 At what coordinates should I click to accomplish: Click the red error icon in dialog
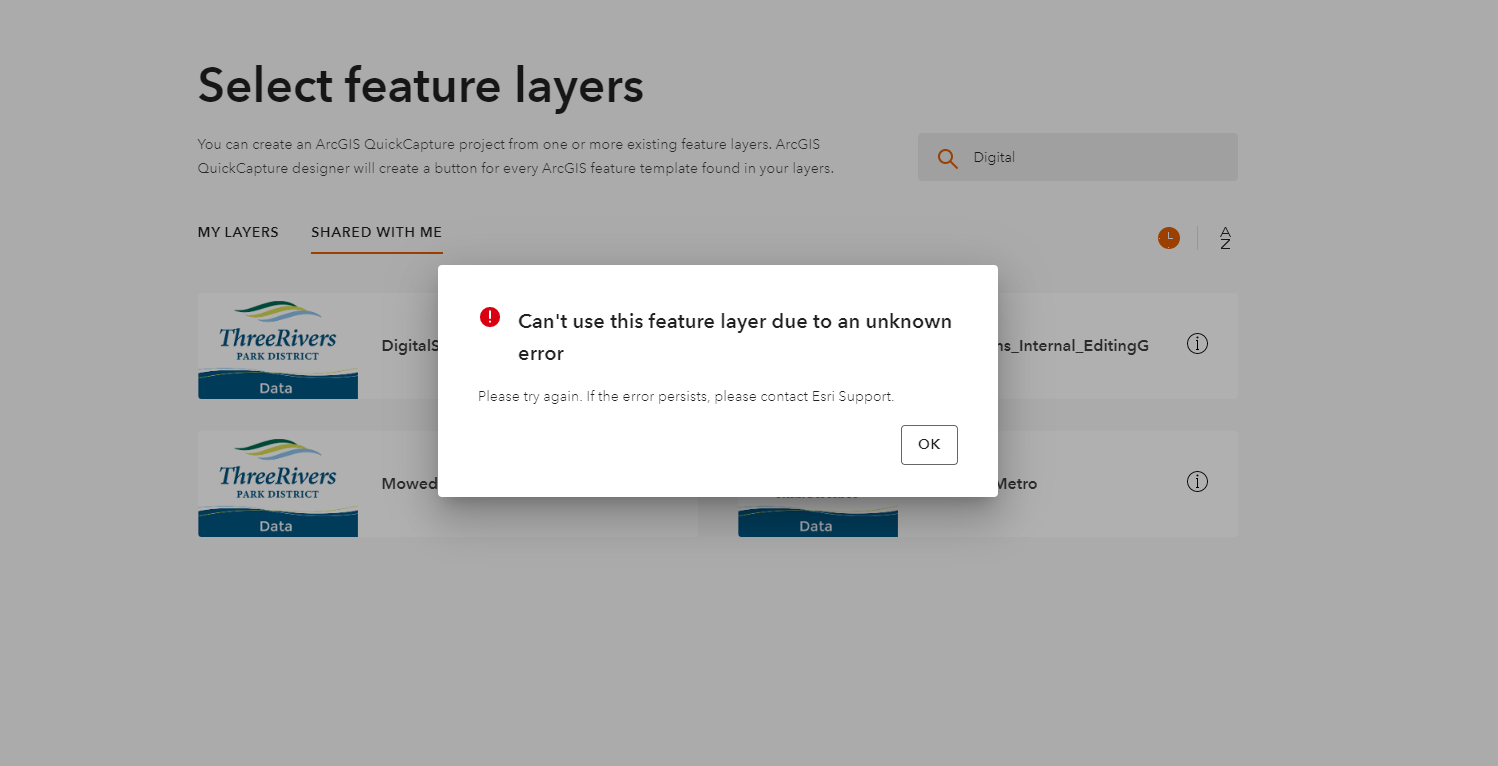(x=490, y=317)
